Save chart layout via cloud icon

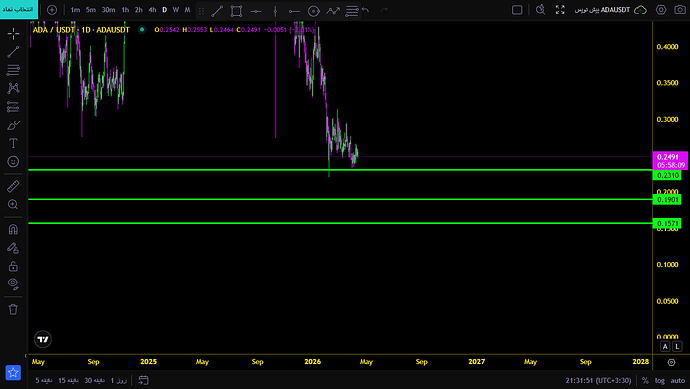640,10
